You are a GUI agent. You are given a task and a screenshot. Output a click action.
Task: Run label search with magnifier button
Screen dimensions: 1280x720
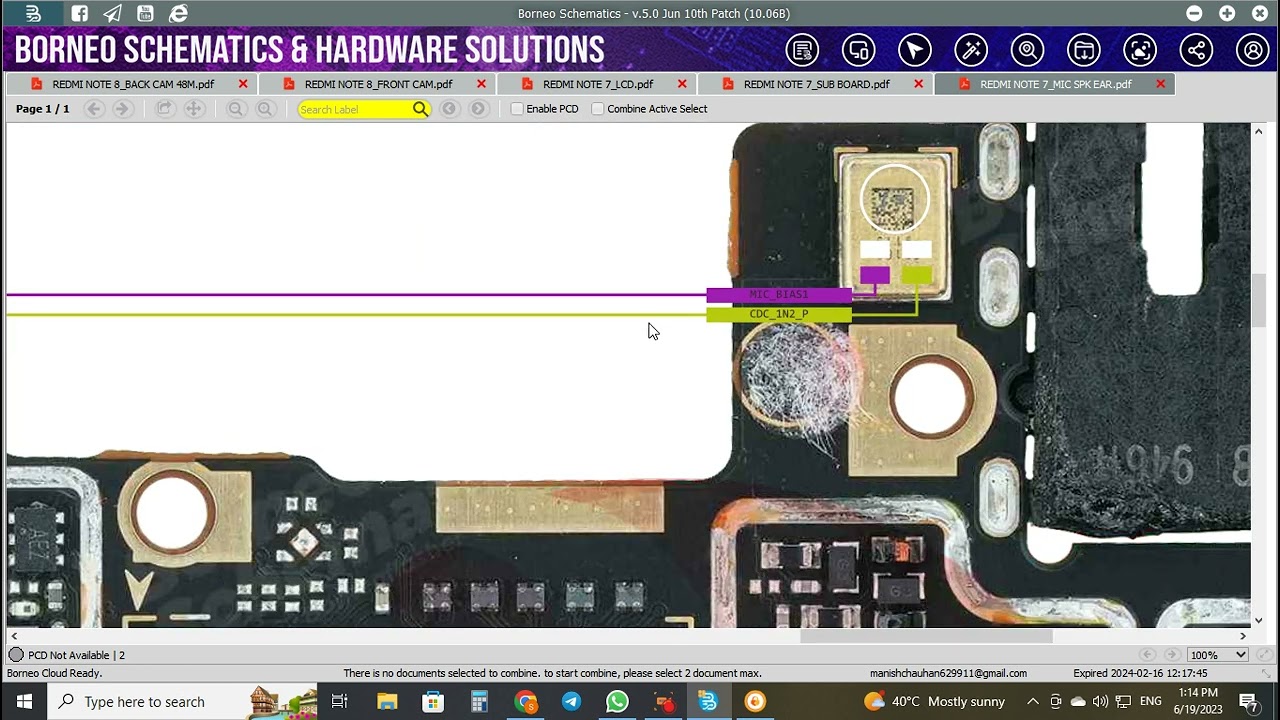point(421,109)
